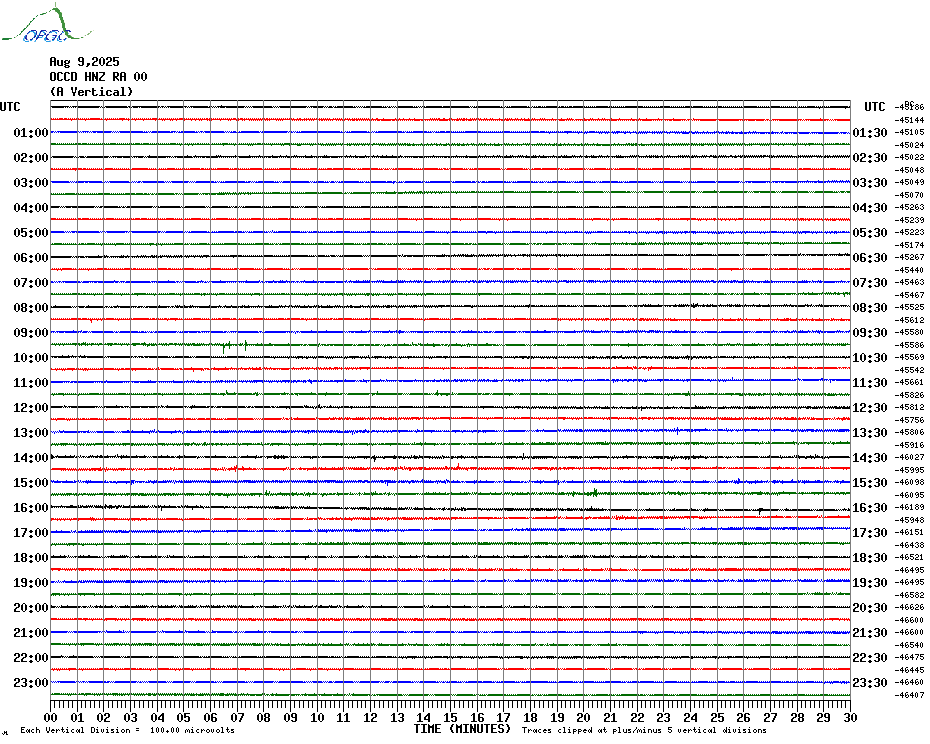Click the '25' minute tick label on the axis

717,718
